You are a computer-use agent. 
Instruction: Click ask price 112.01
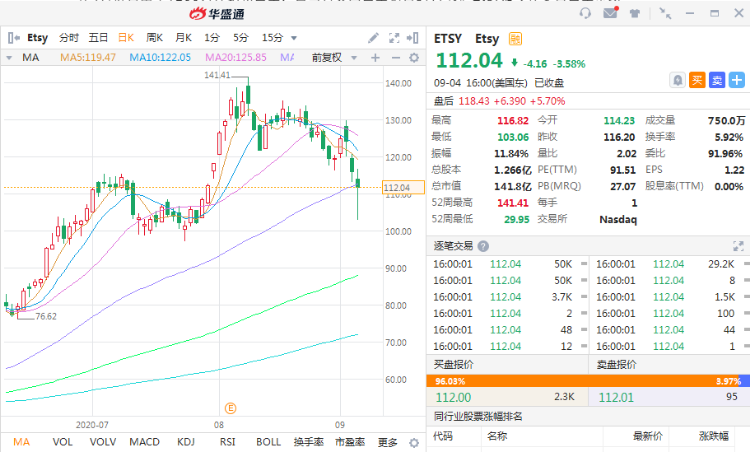(616, 397)
